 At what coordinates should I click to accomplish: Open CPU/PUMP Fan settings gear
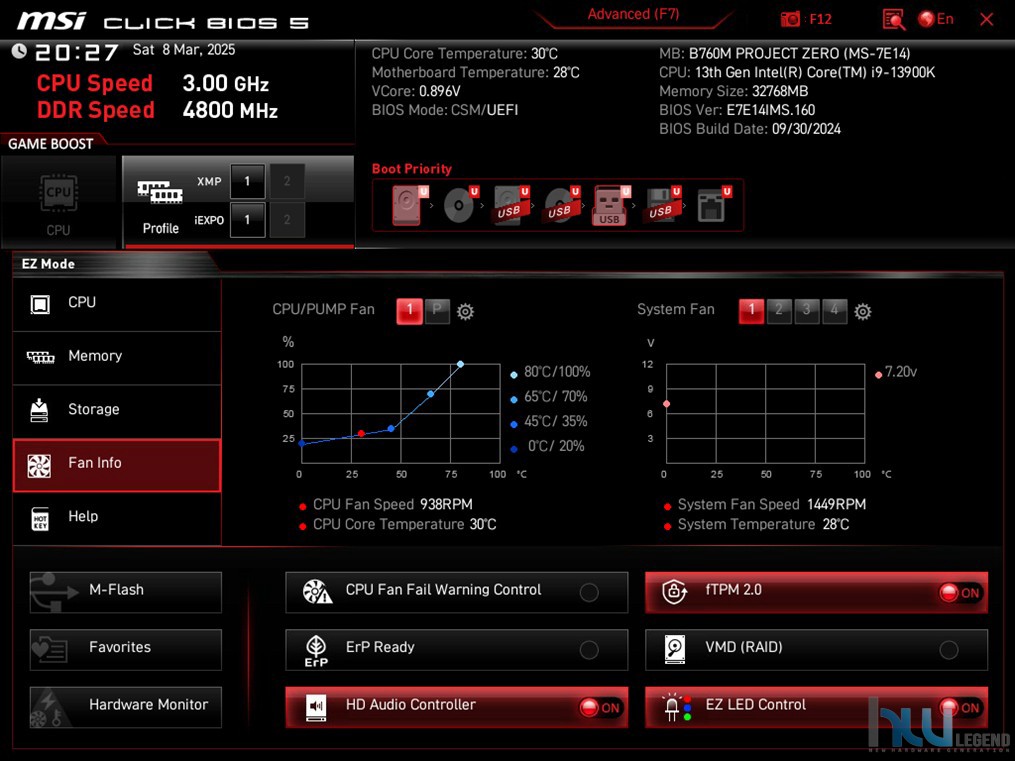[465, 312]
